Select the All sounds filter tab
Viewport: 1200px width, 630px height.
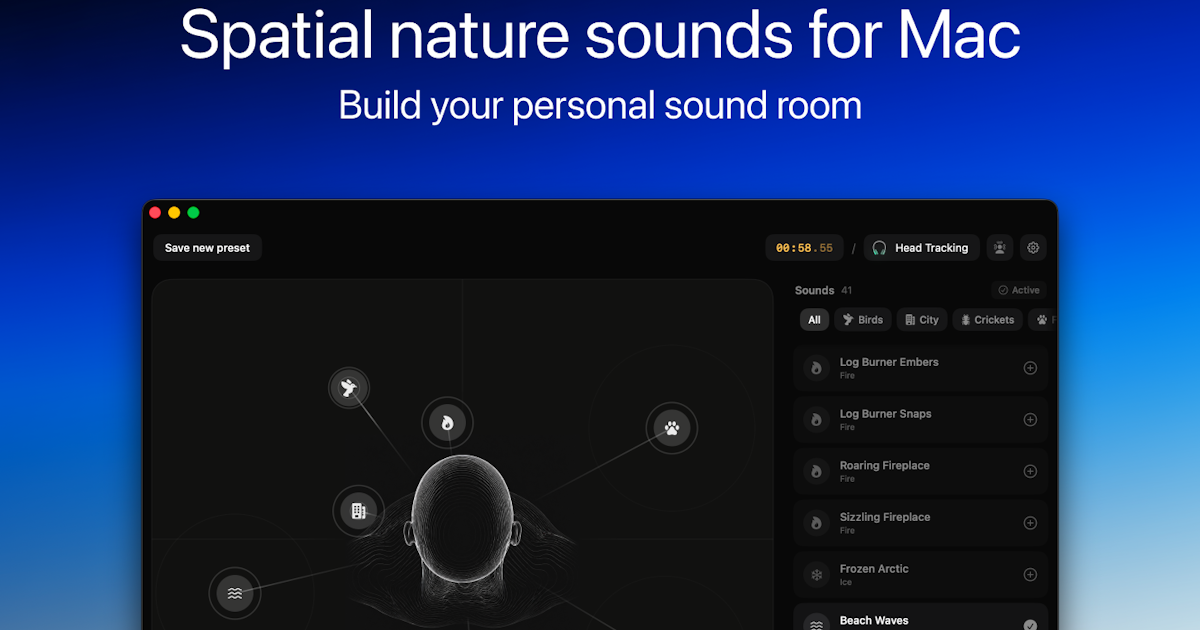coord(814,320)
